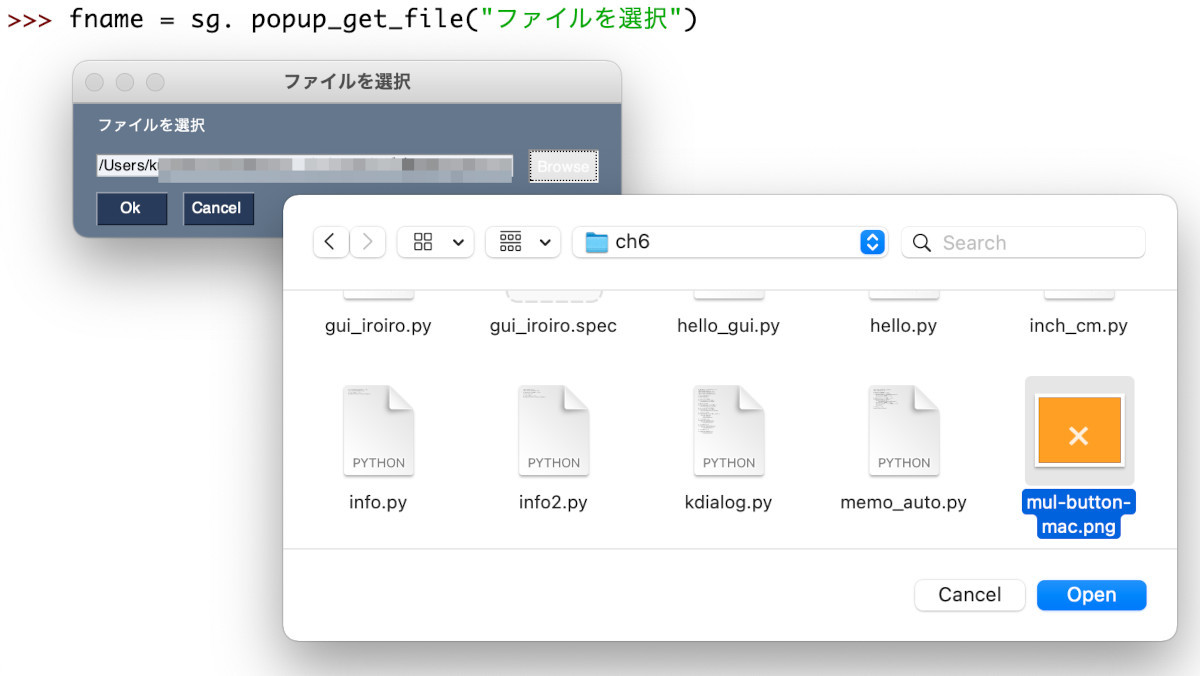The height and width of the screenshot is (676, 1200).
Task: Click the mul-button-mac.png thumbnail
Action: [1079, 431]
